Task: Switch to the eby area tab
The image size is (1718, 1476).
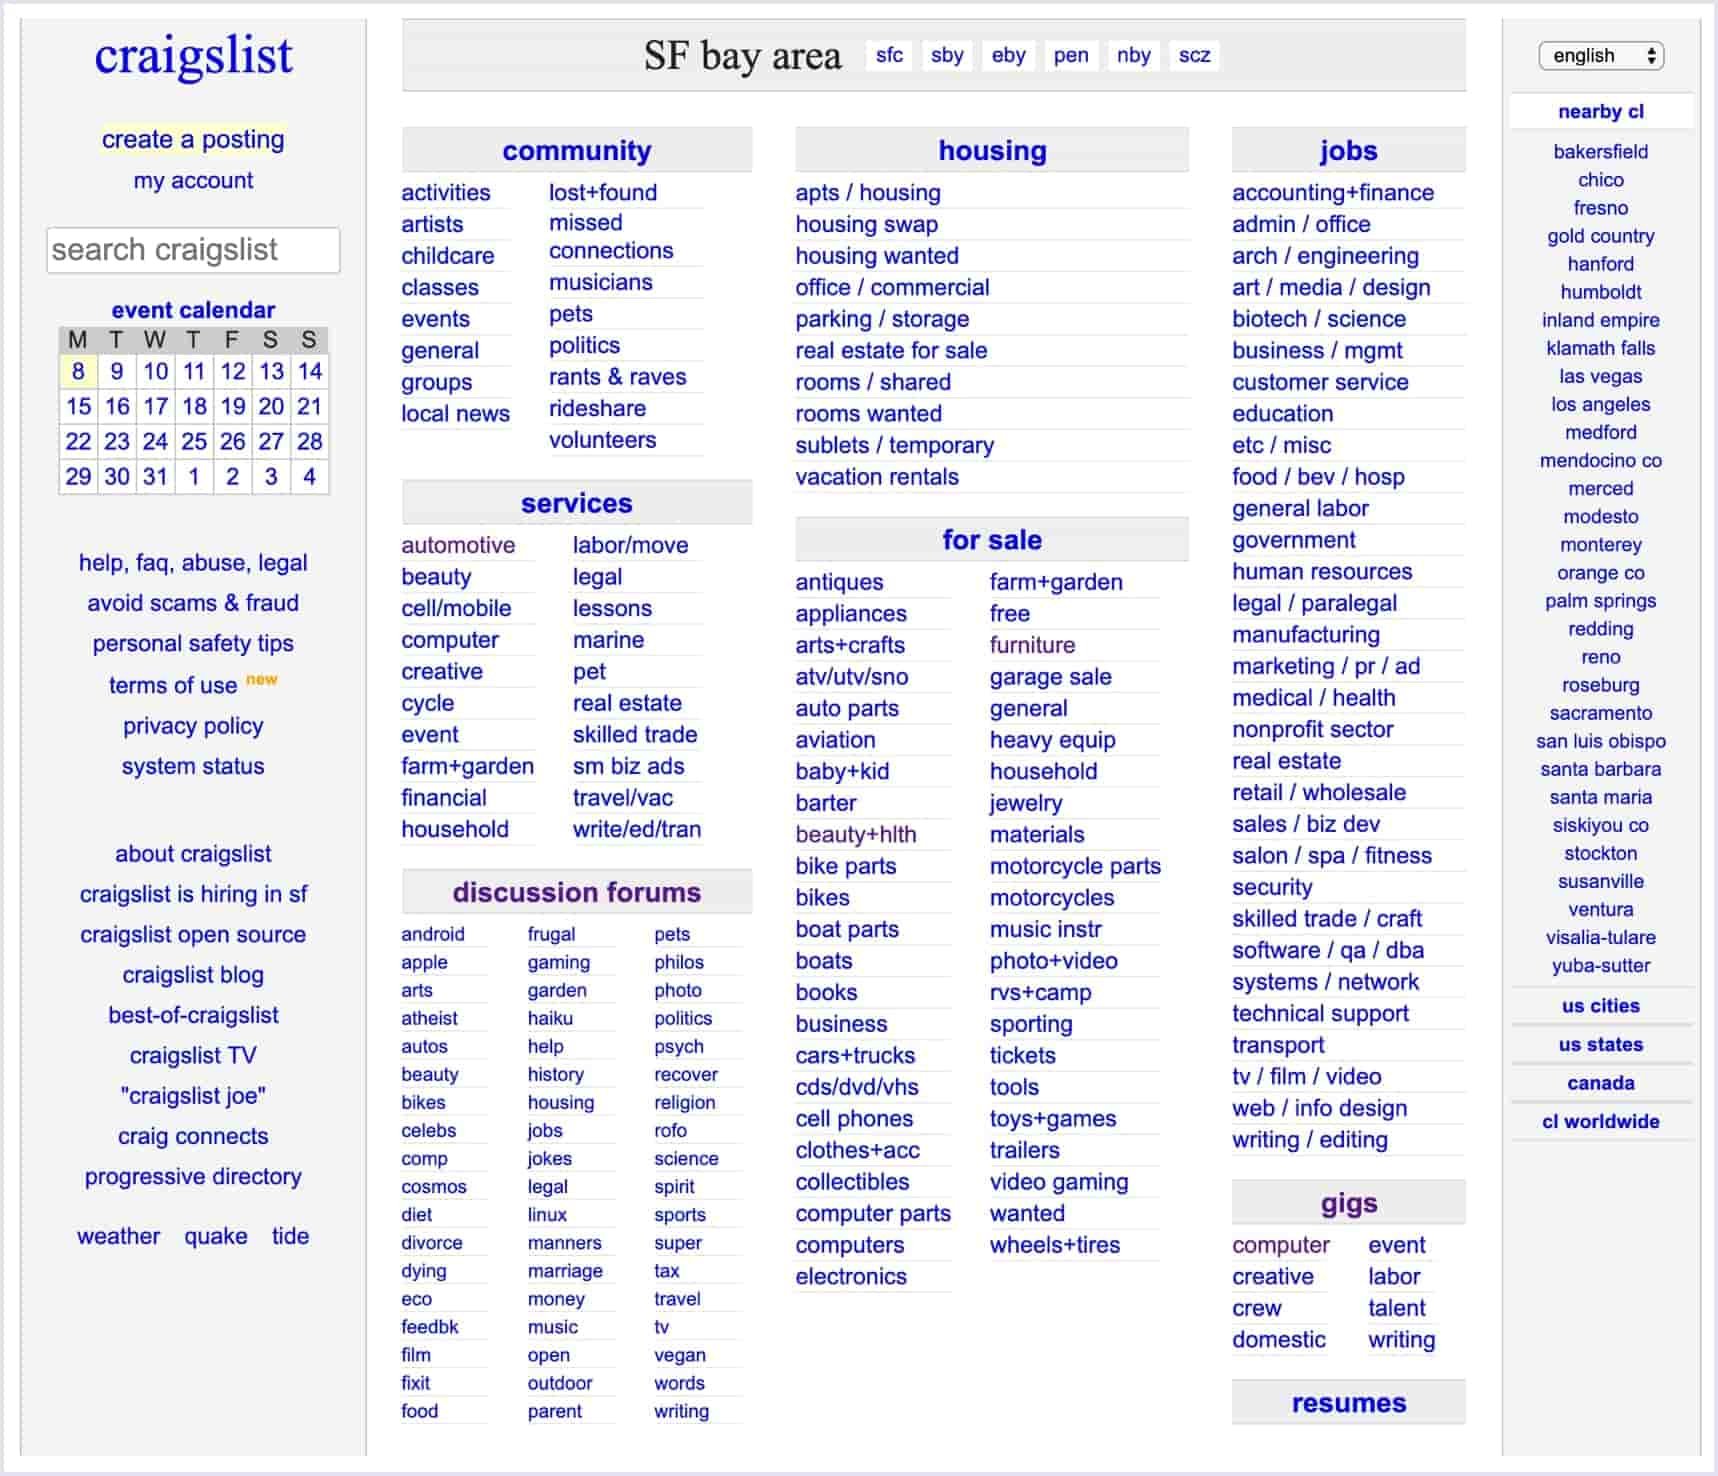Action: (1008, 55)
